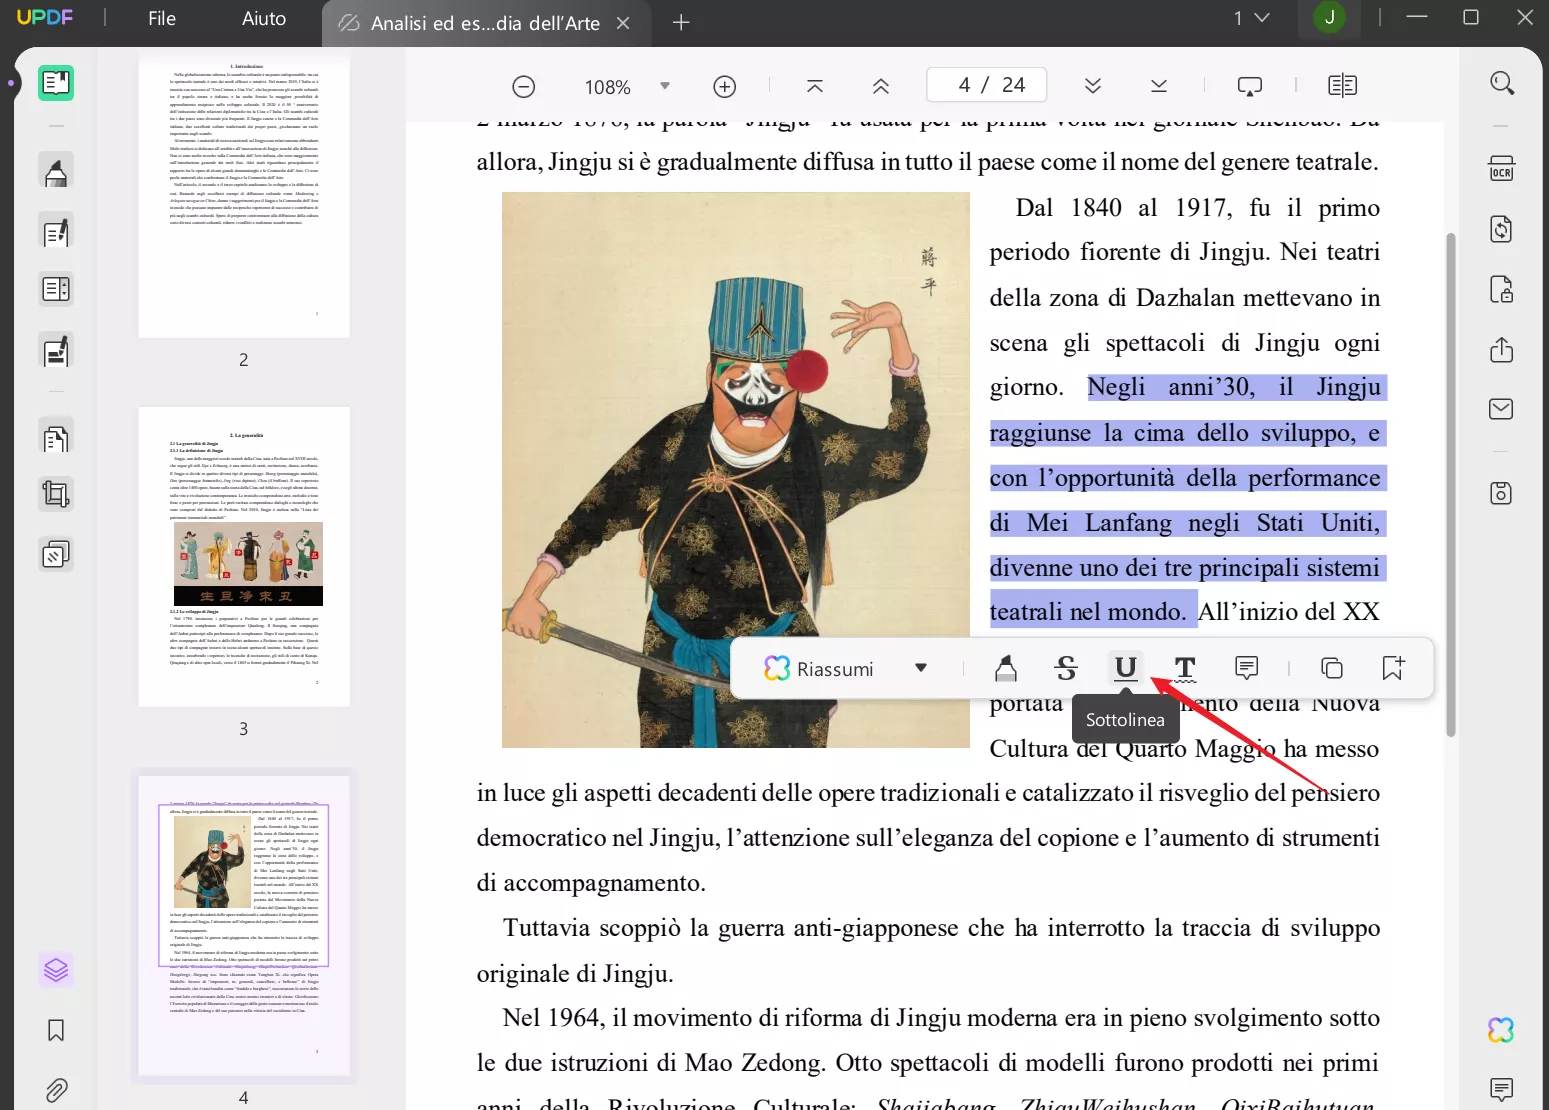Open the Attachments paperclip icon
The height and width of the screenshot is (1110, 1549).
pyautogui.click(x=56, y=1089)
